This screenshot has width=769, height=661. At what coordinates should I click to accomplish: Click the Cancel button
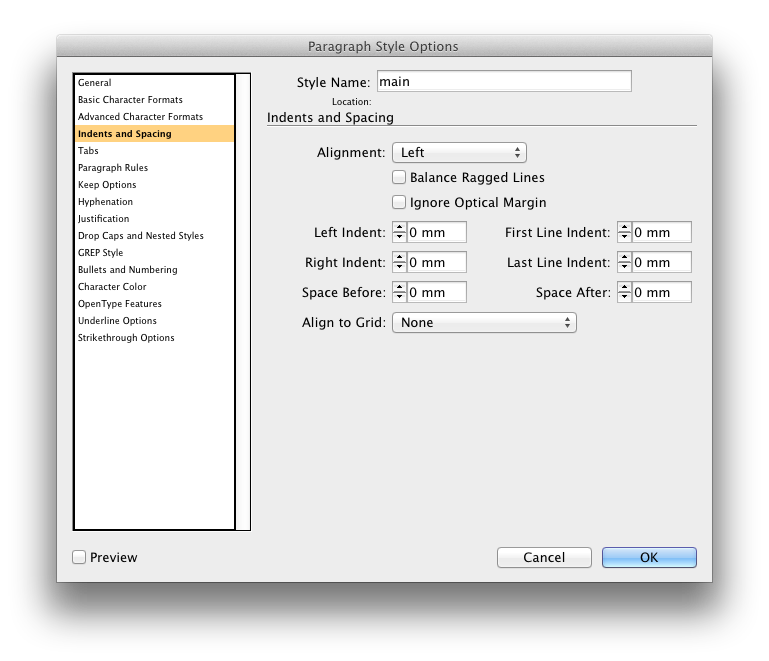click(544, 558)
